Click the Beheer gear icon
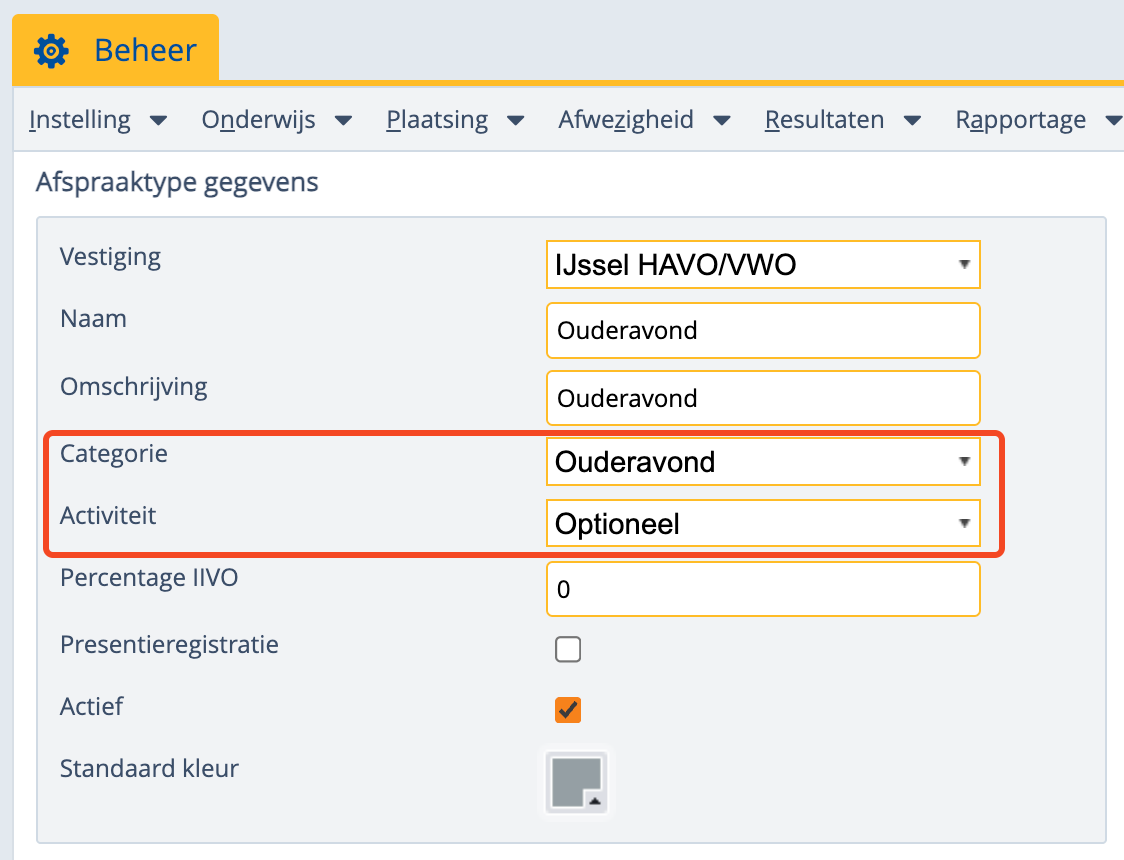 pos(51,50)
